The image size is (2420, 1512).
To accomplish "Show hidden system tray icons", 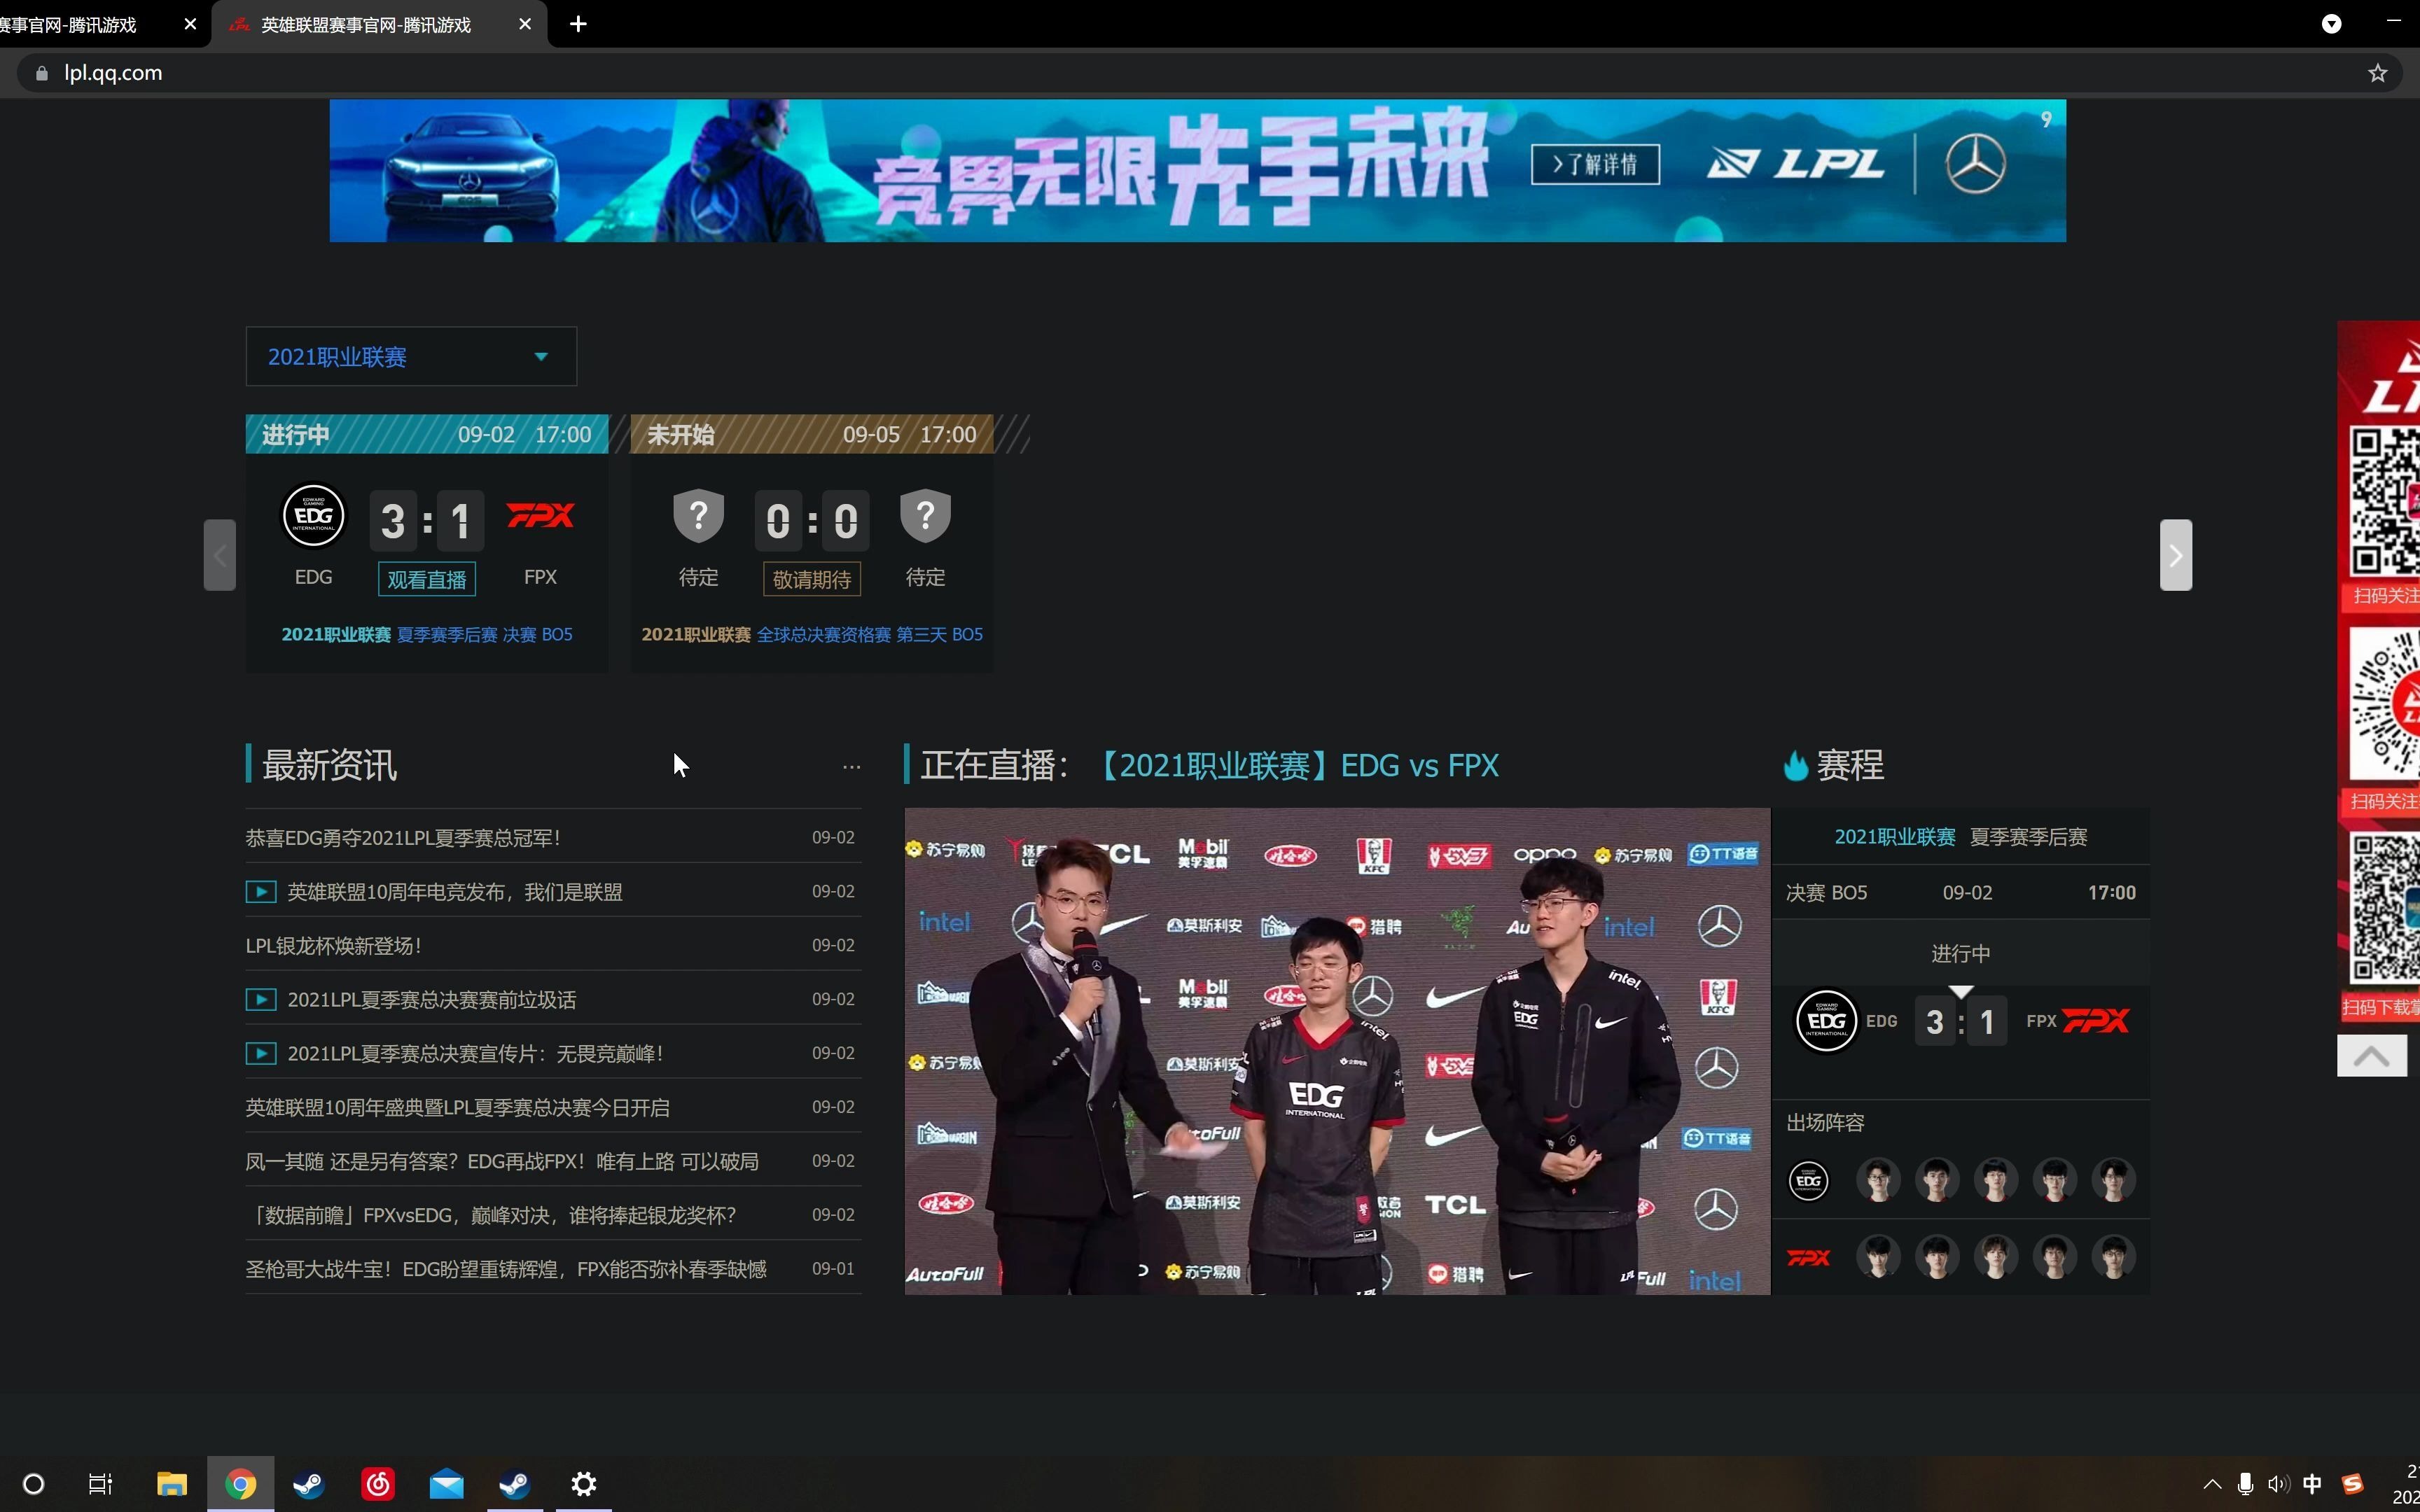I will [x=2212, y=1484].
